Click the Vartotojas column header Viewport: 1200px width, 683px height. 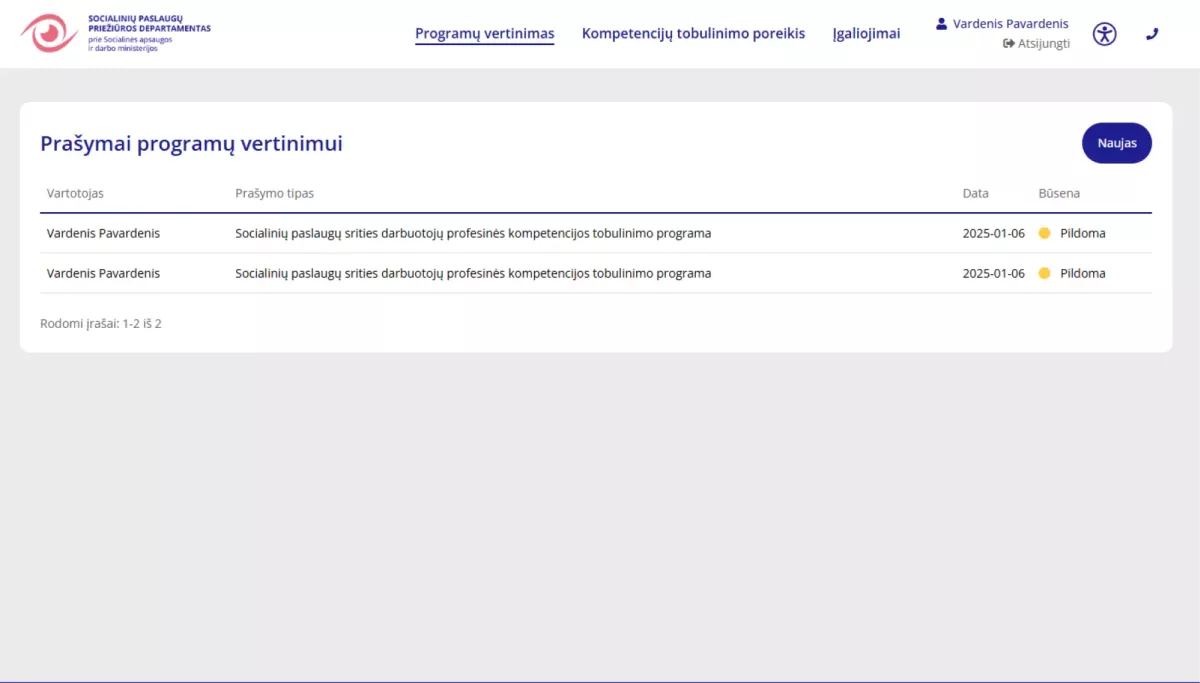tap(75, 193)
